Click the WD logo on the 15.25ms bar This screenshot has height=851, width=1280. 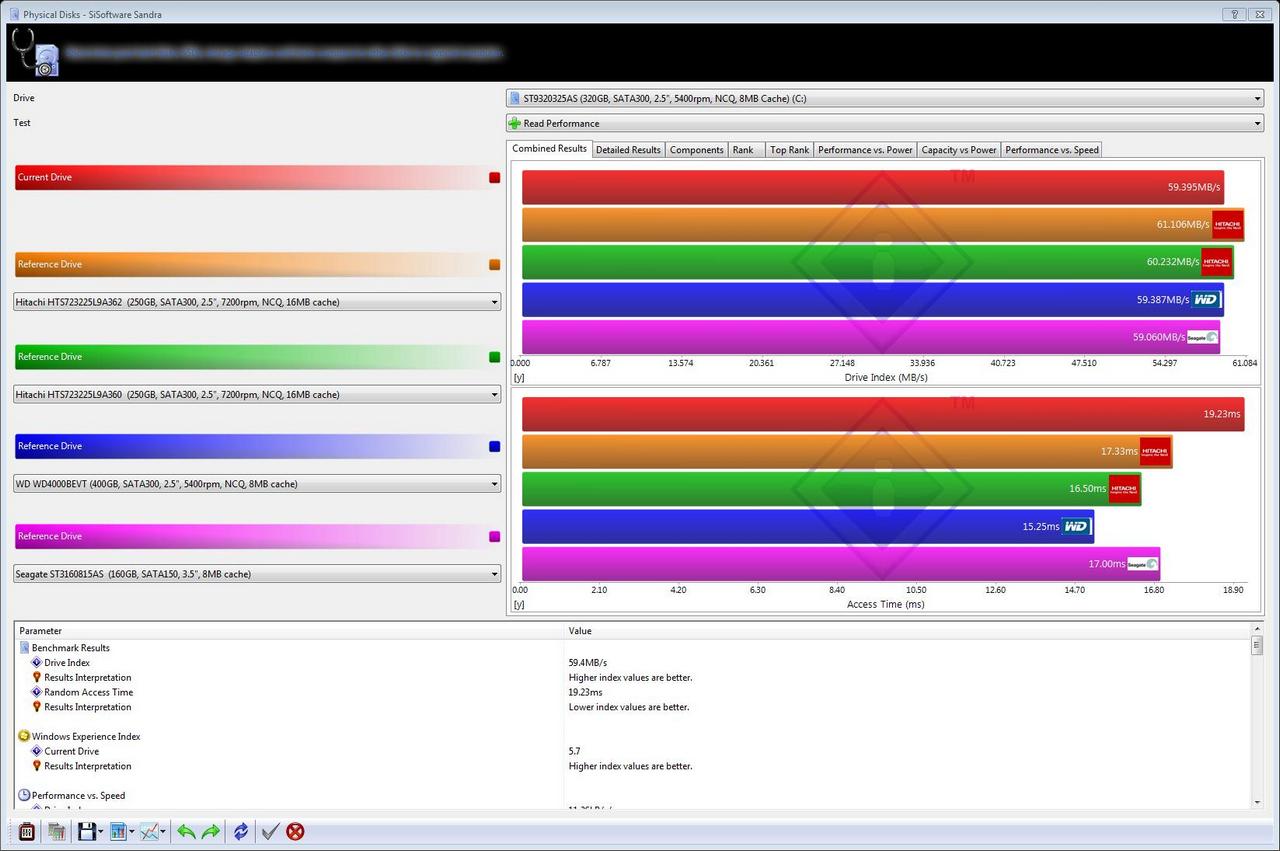click(1076, 526)
